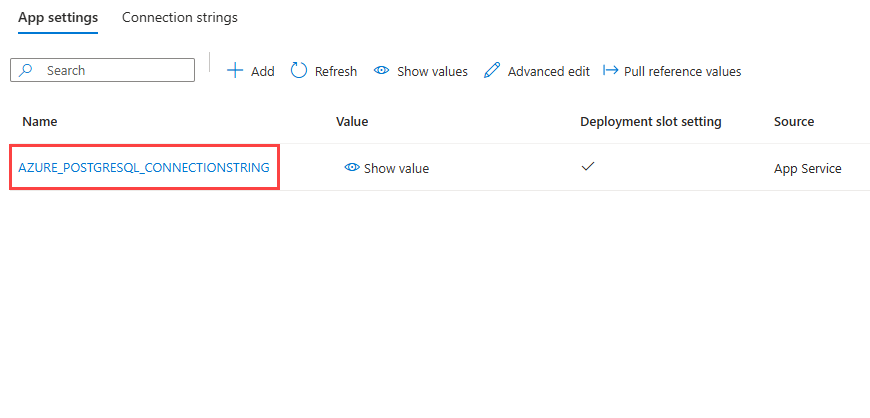The width and height of the screenshot is (870, 418).
Task: Click the Value column header
Action: click(352, 122)
